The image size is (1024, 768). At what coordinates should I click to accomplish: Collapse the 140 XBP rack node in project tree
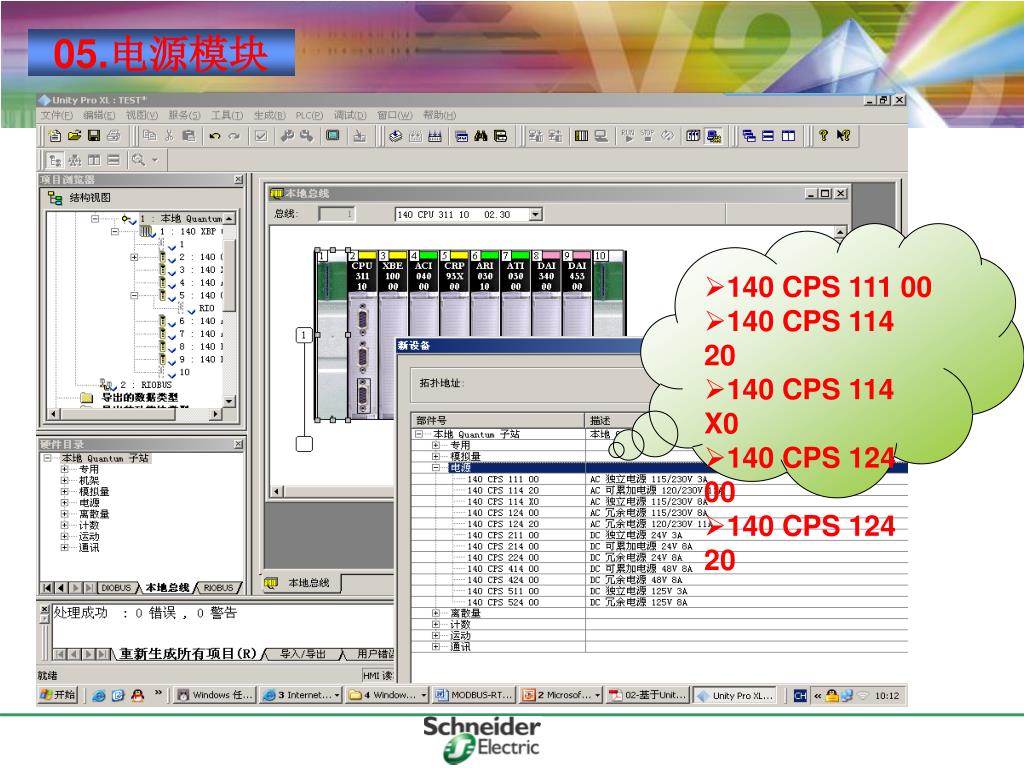(116, 231)
